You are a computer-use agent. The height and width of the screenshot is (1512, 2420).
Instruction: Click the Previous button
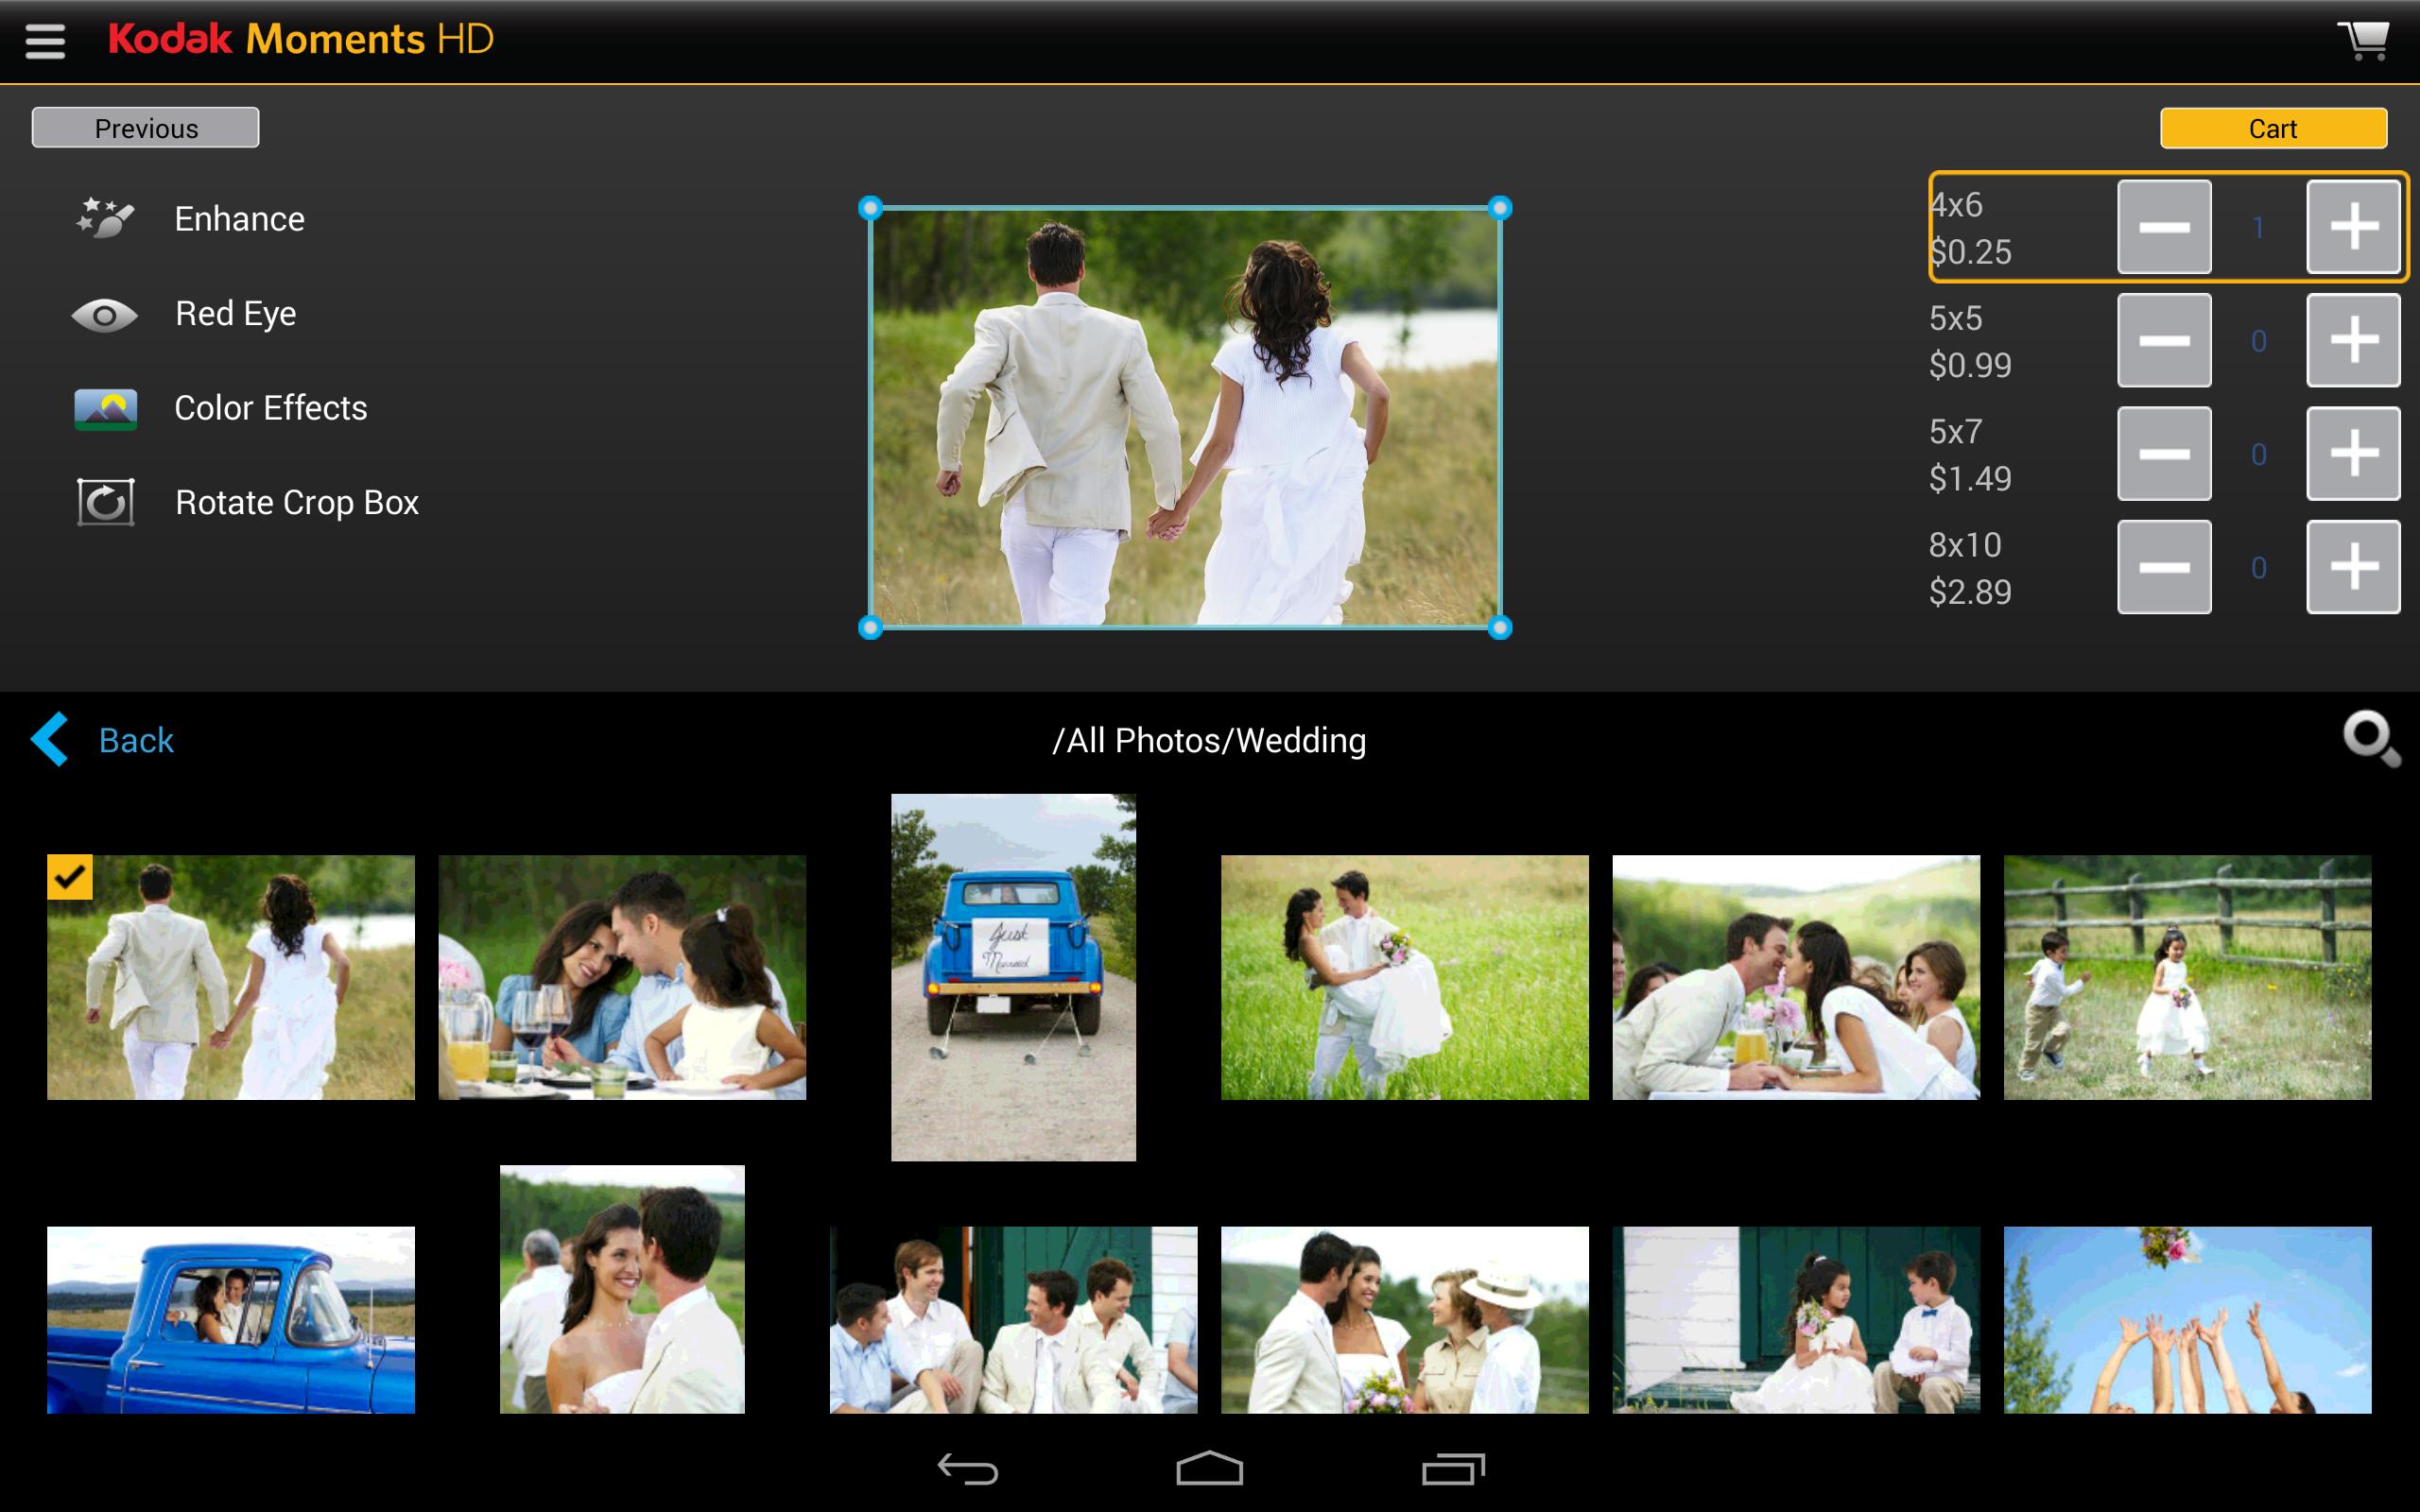(x=146, y=128)
